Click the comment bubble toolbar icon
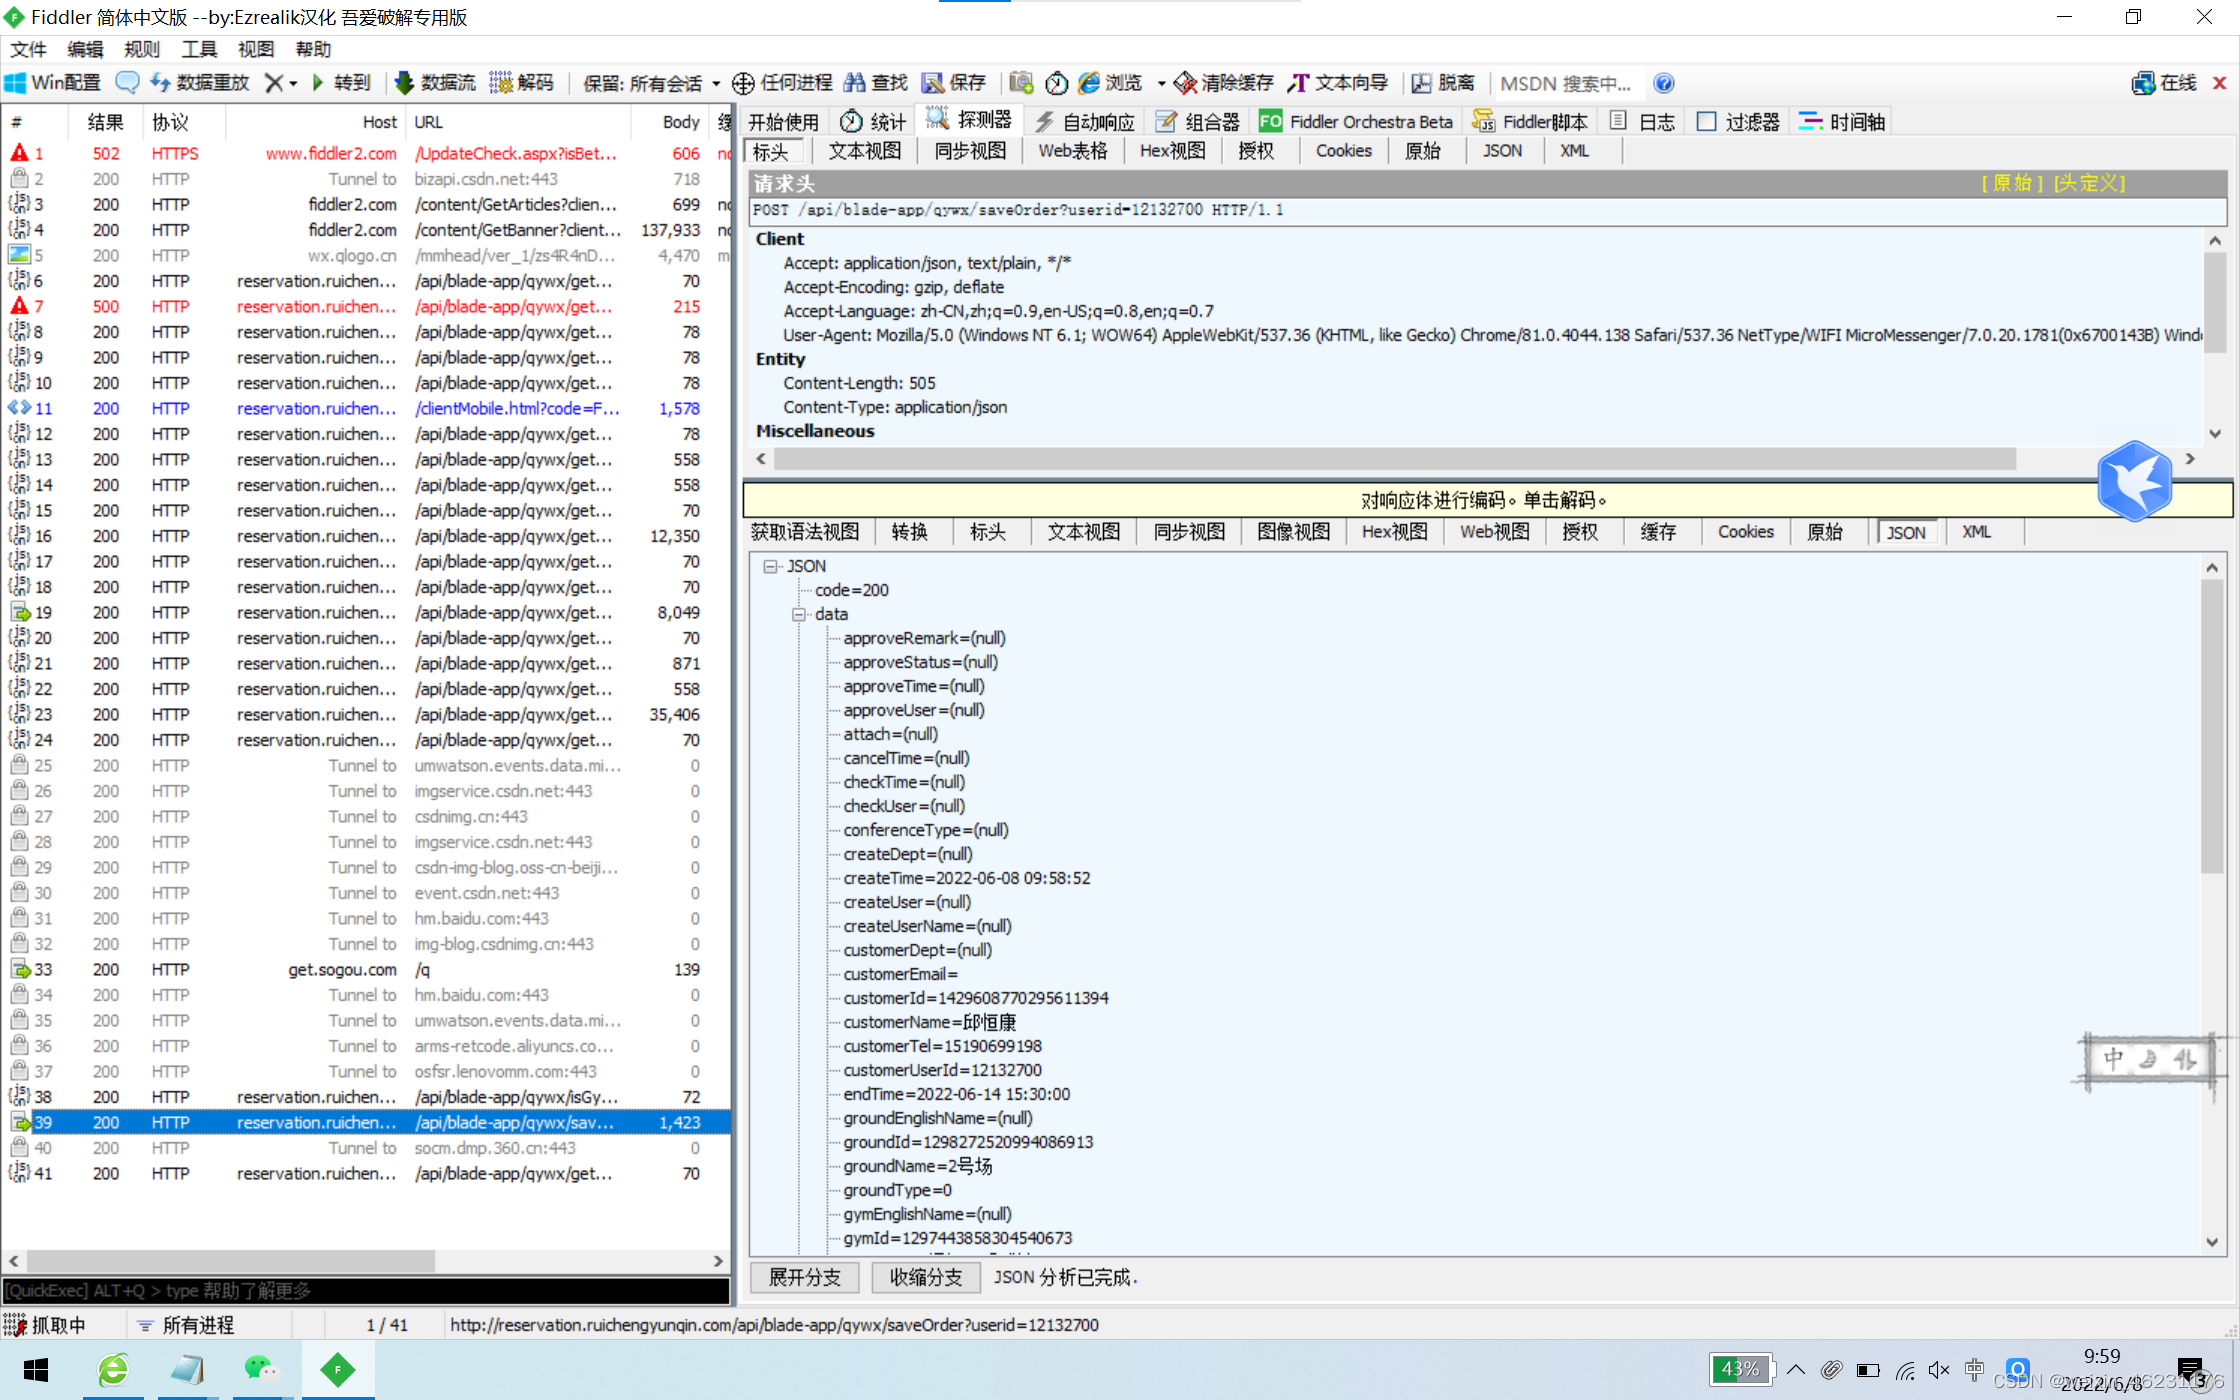 click(127, 83)
